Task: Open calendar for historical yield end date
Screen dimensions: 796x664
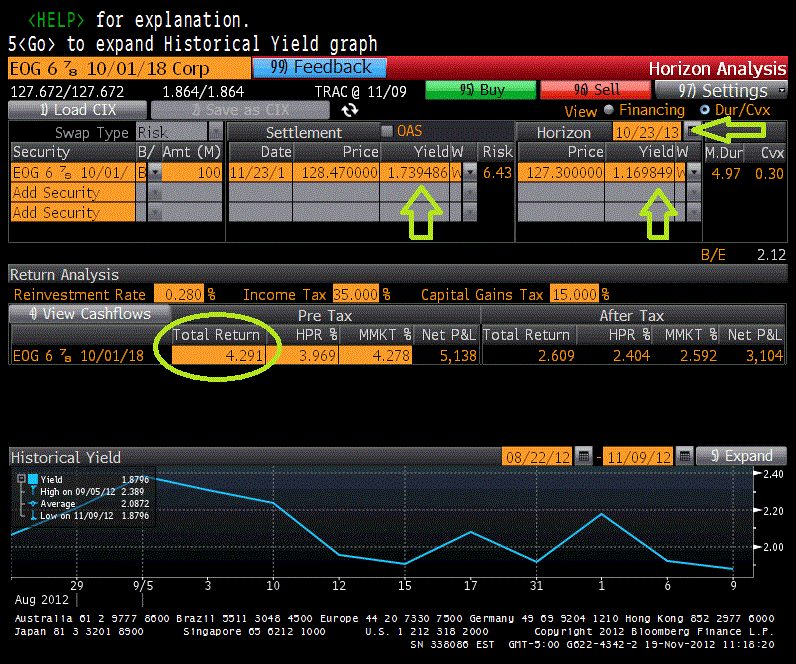Action: click(x=685, y=456)
